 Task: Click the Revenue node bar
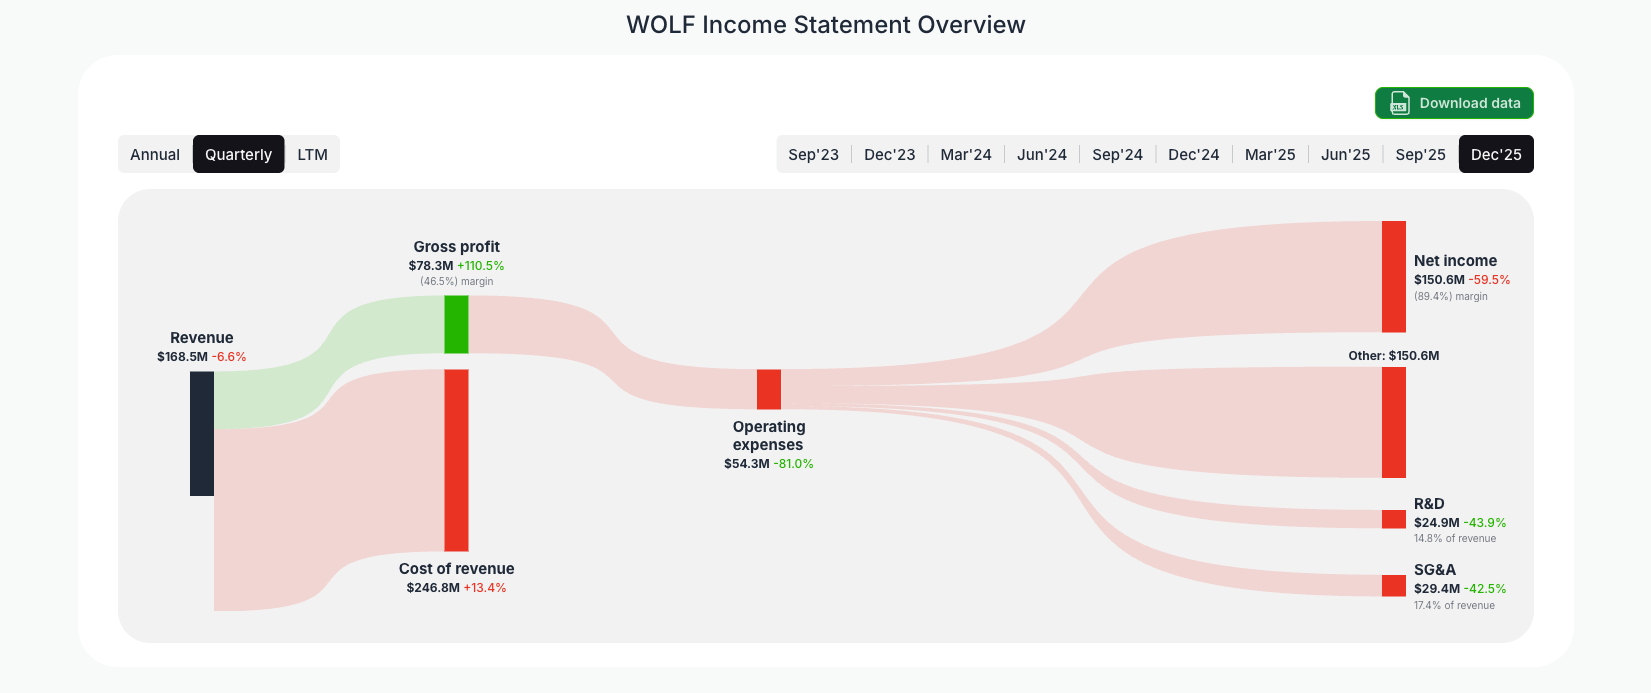[201, 433]
